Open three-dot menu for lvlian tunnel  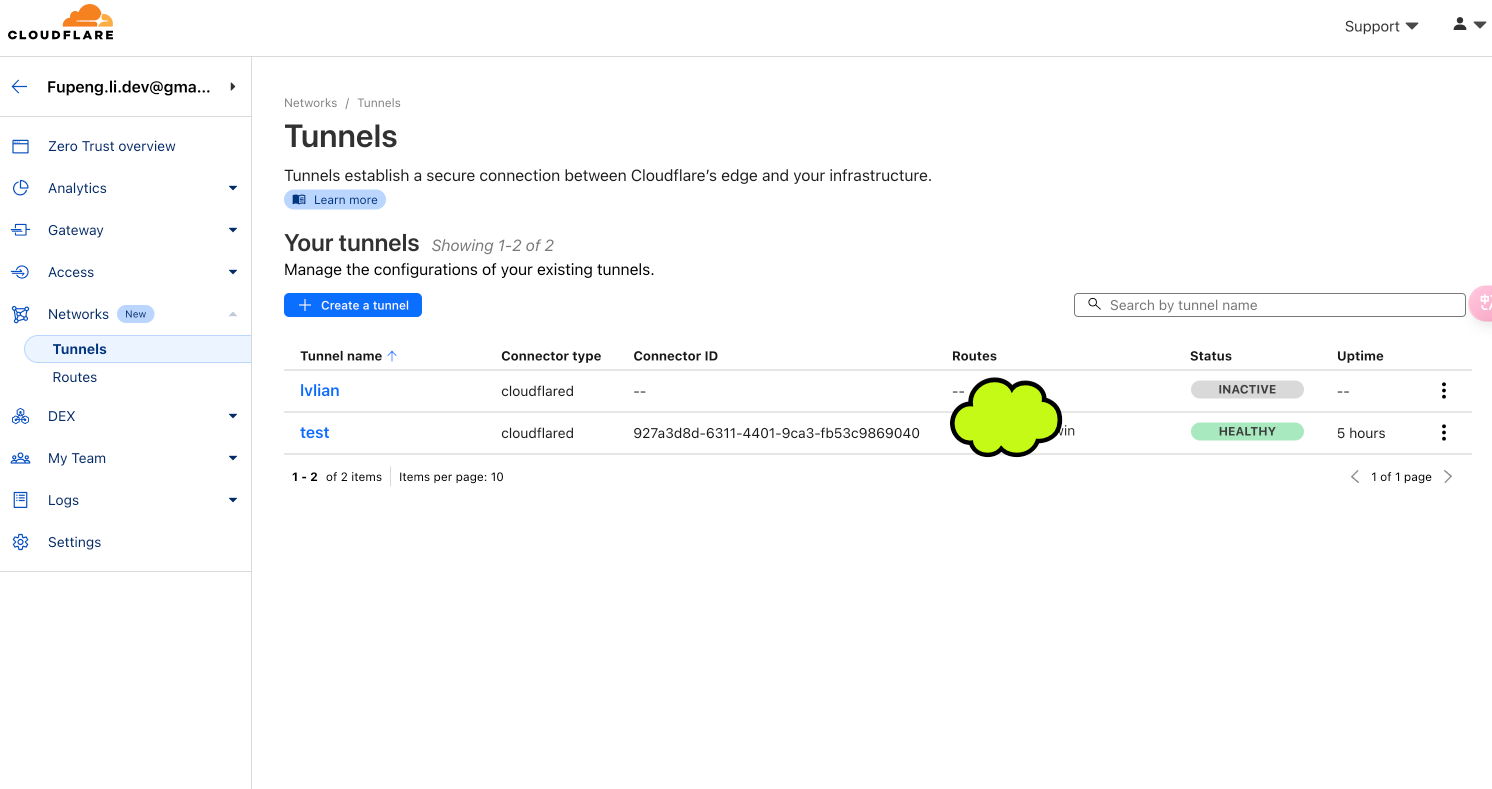(x=1443, y=390)
